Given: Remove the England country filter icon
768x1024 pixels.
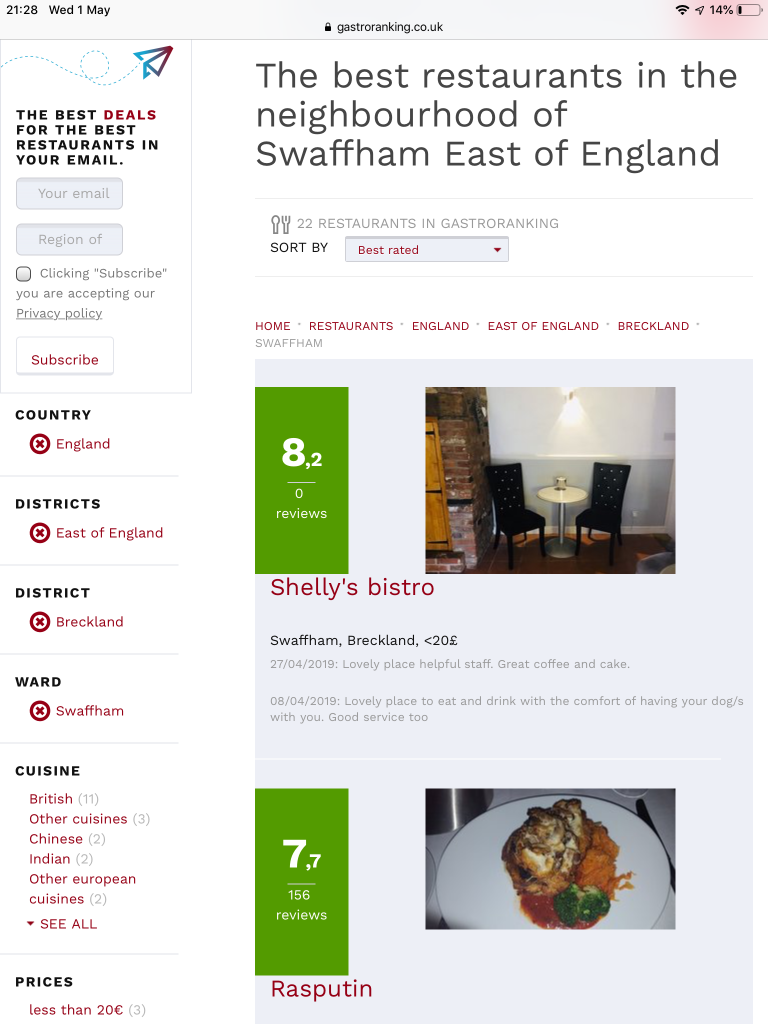Looking at the screenshot, I should [x=40, y=444].
